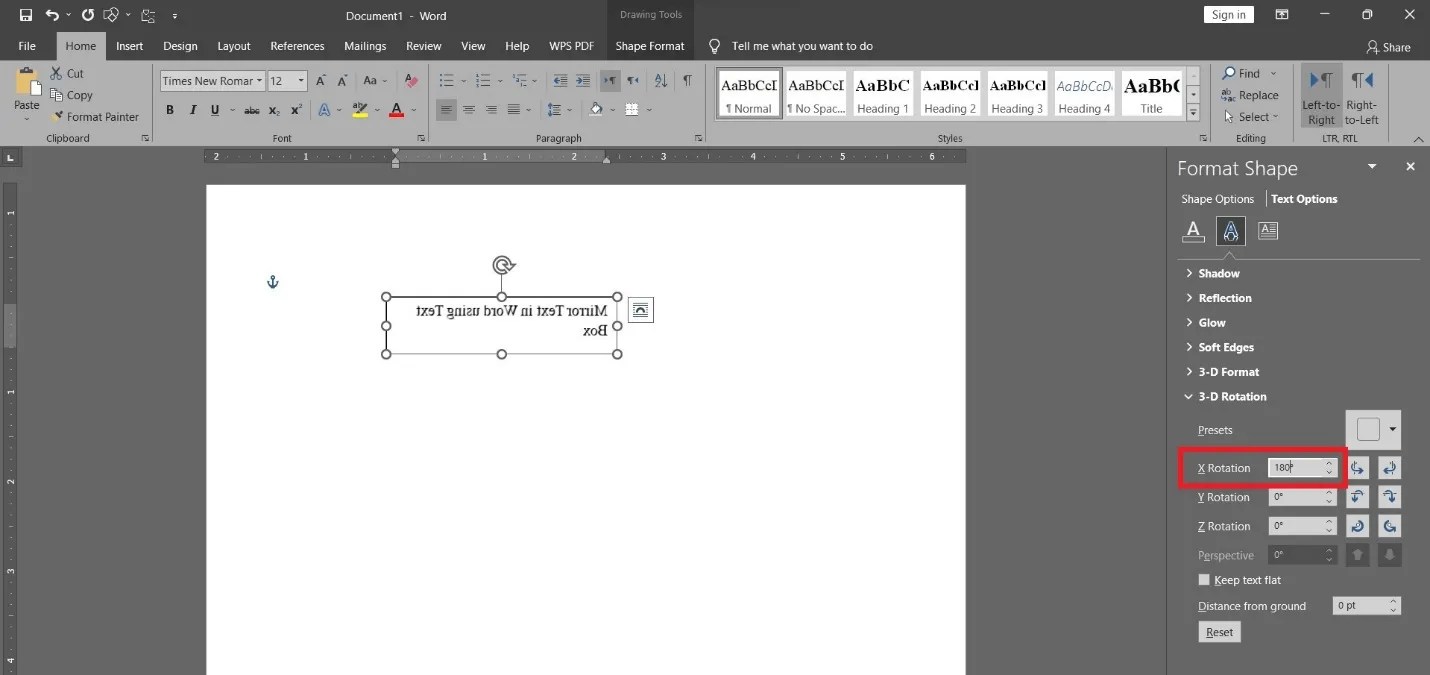Expand the Shadow section

(1218, 272)
